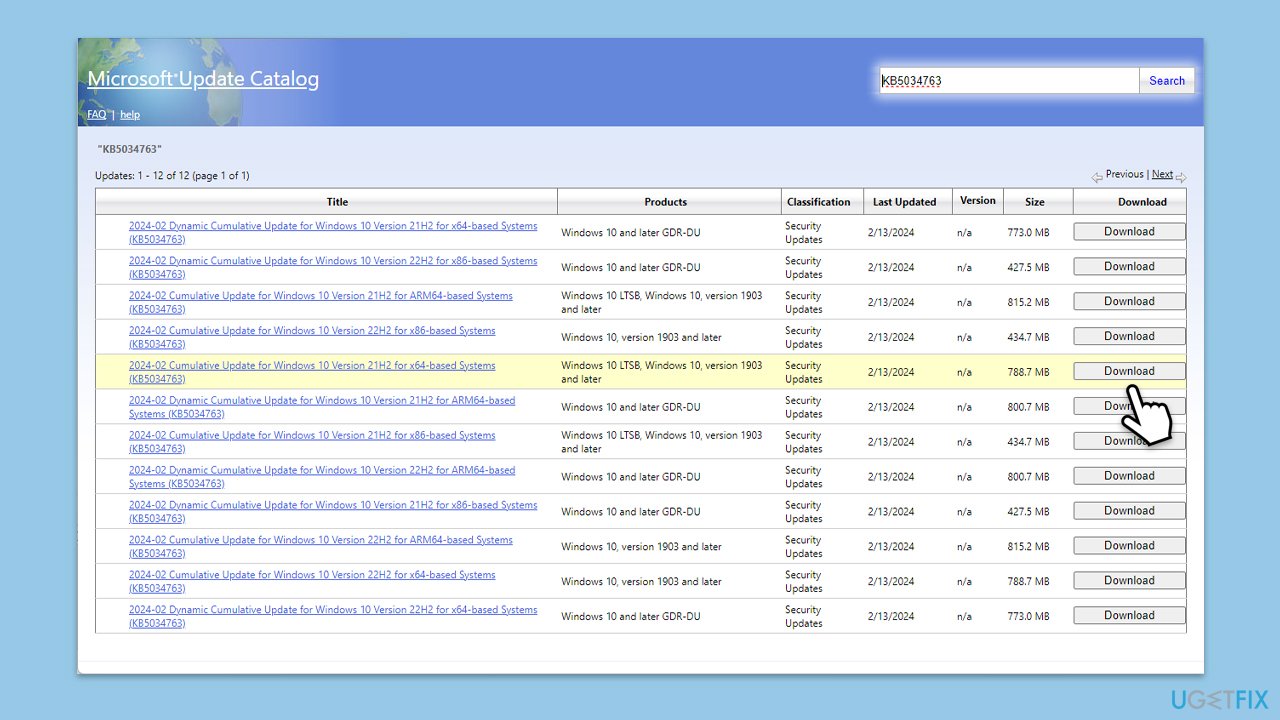Open Dynamic Cumulative Update 21H2 x86-based link
This screenshot has height=720, width=1280.
pos(333,512)
